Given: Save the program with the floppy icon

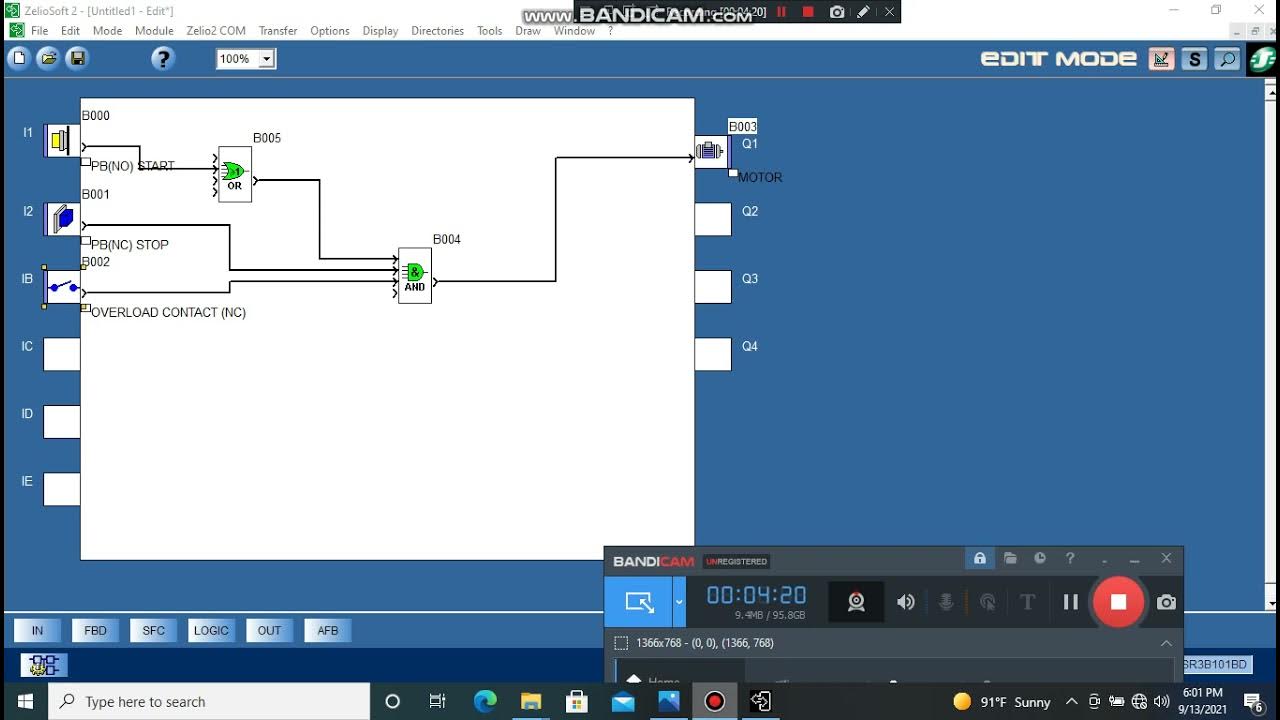Looking at the screenshot, I should tap(77, 59).
